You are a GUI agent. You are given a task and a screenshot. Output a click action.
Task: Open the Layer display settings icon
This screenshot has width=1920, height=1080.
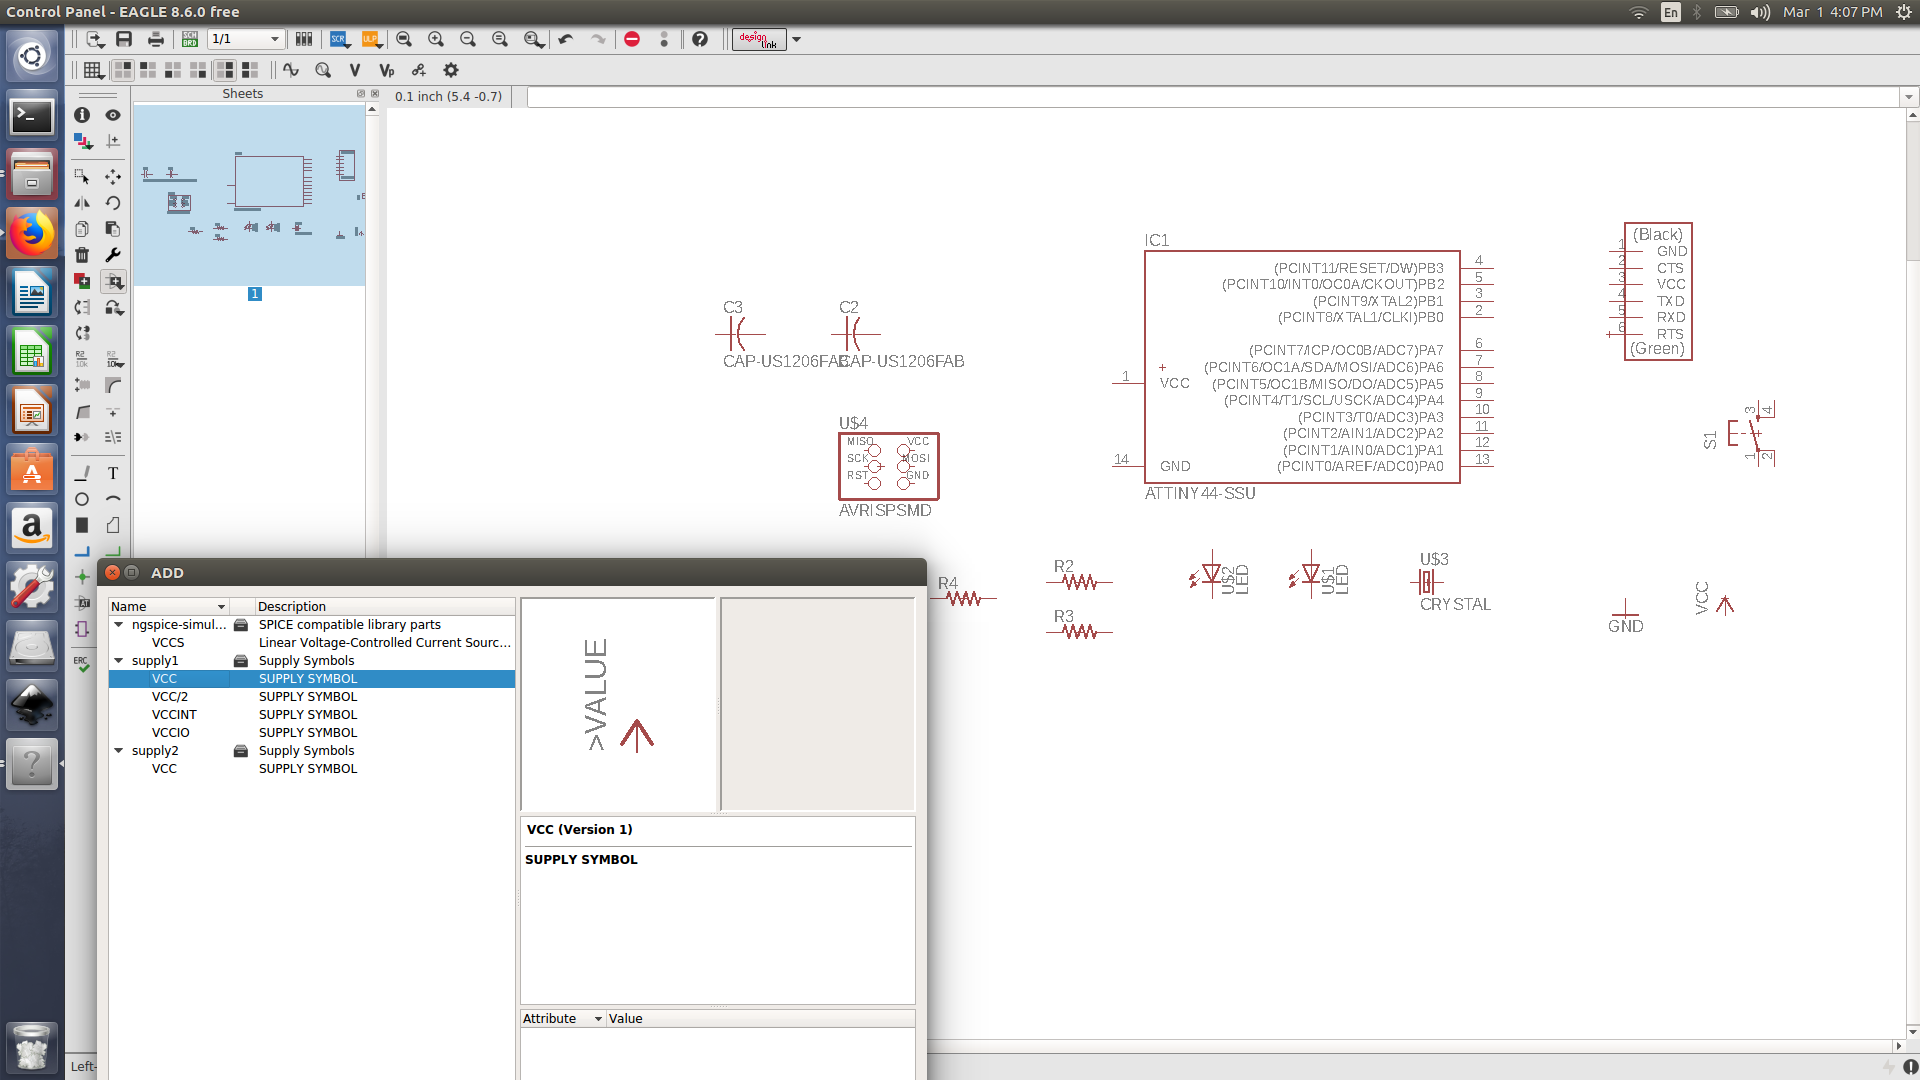pos(82,141)
